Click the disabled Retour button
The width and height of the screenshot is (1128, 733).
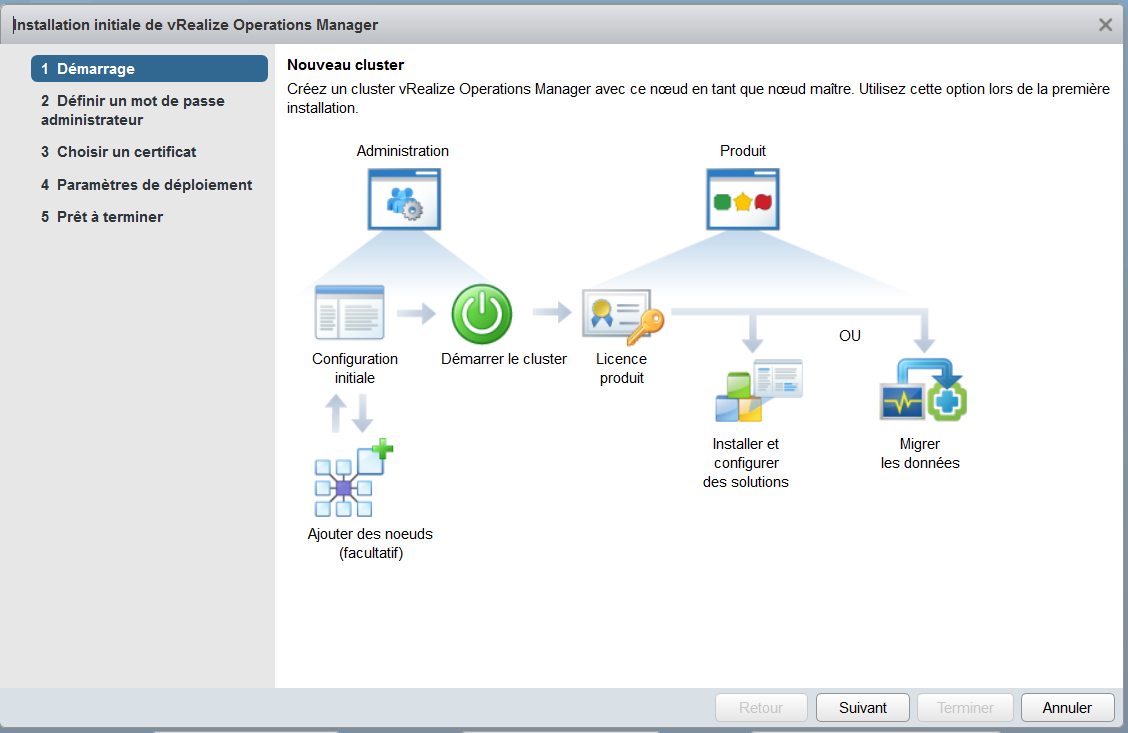pyautogui.click(x=761, y=708)
